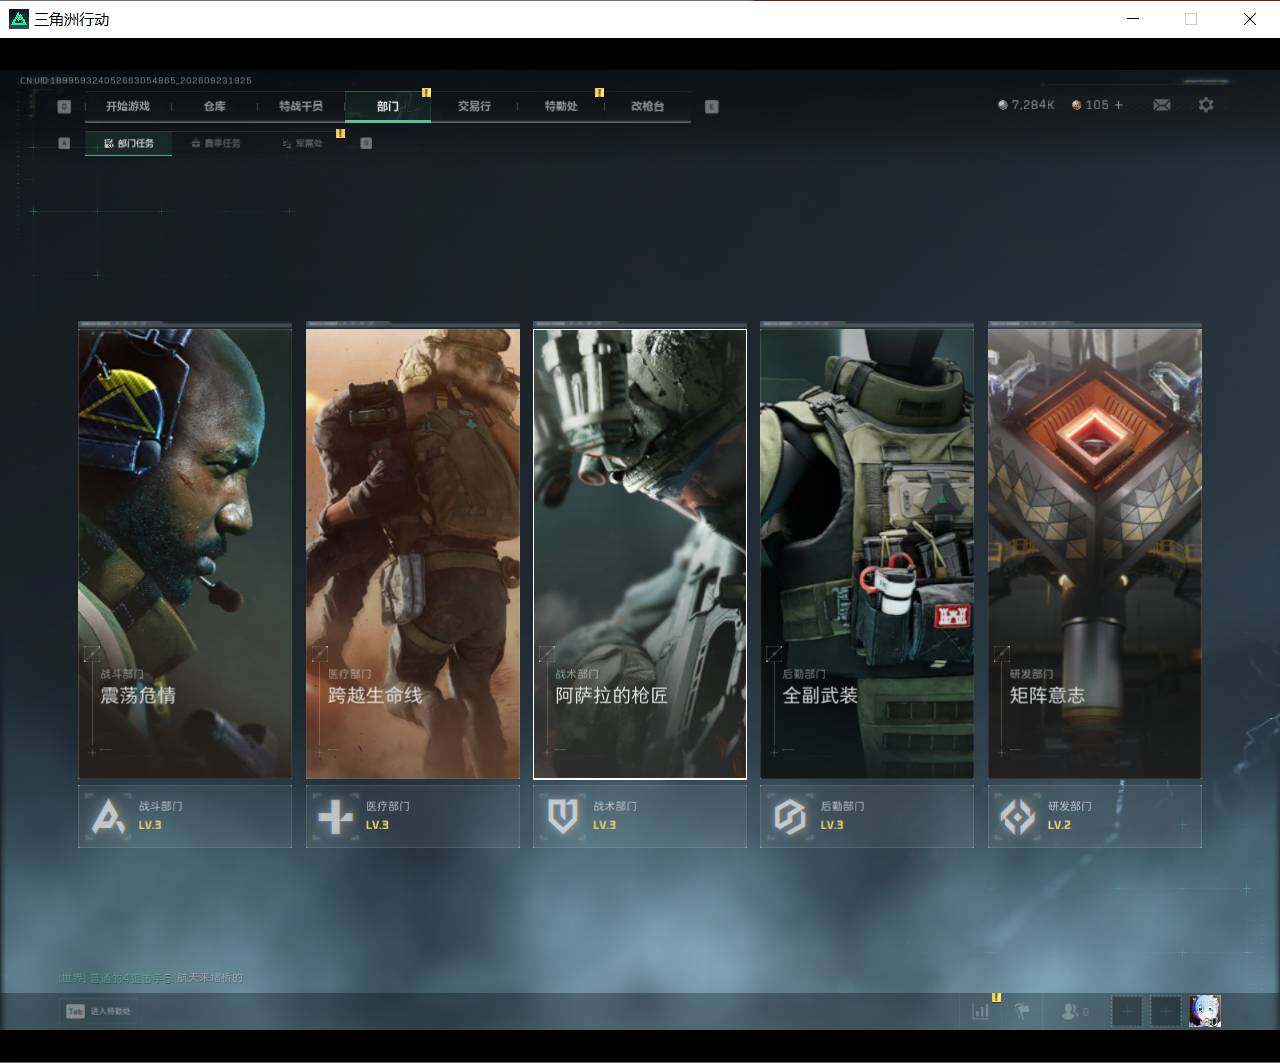Maximize the 三角洲行动 window

(x=1191, y=19)
